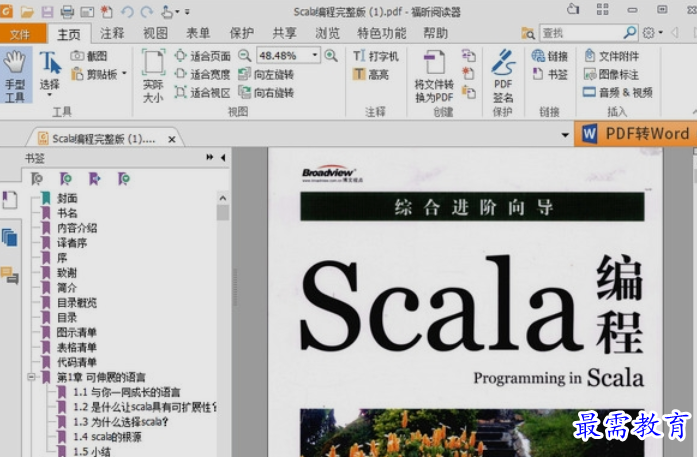Screen dimensions: 697x457
Task: Open the quick access toolbar customize dropdown
Action: (x=187, y=12)
